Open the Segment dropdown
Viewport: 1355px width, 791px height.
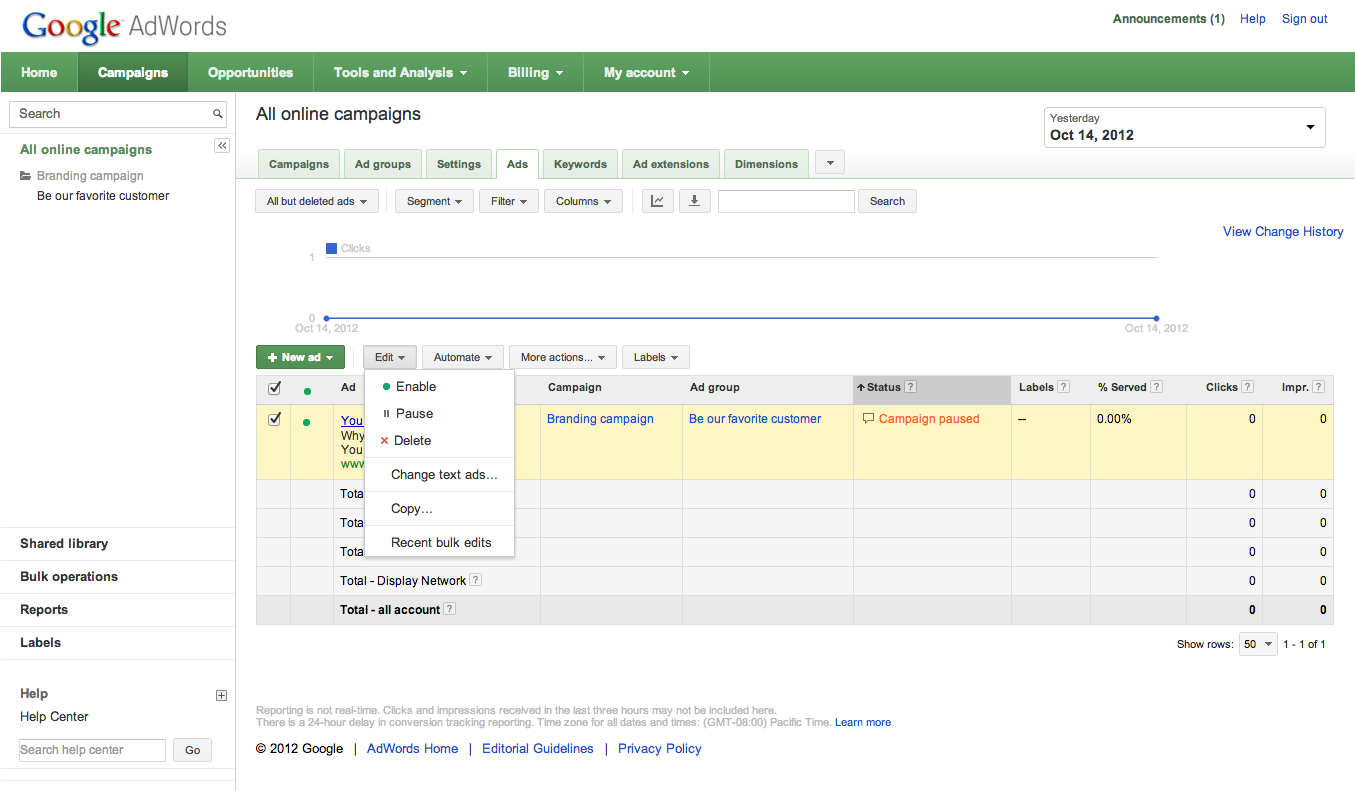point(434,201)
